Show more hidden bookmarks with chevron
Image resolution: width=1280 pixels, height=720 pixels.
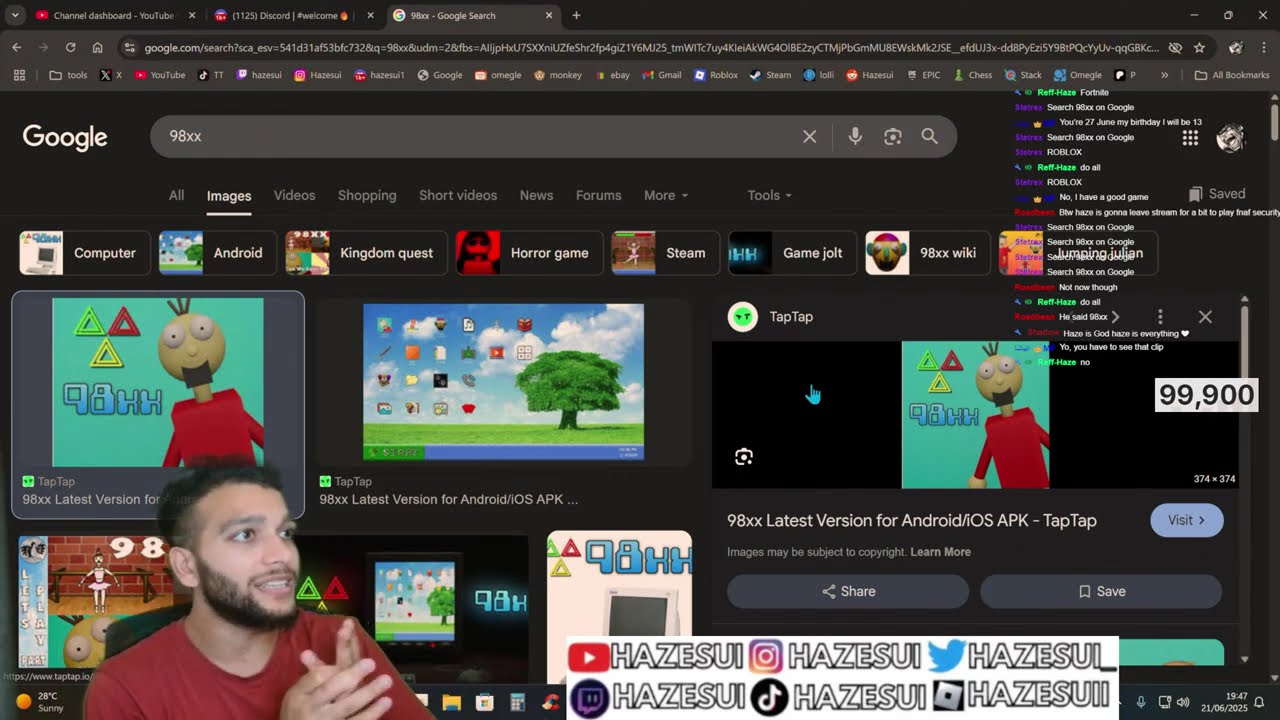(1164, 75)
